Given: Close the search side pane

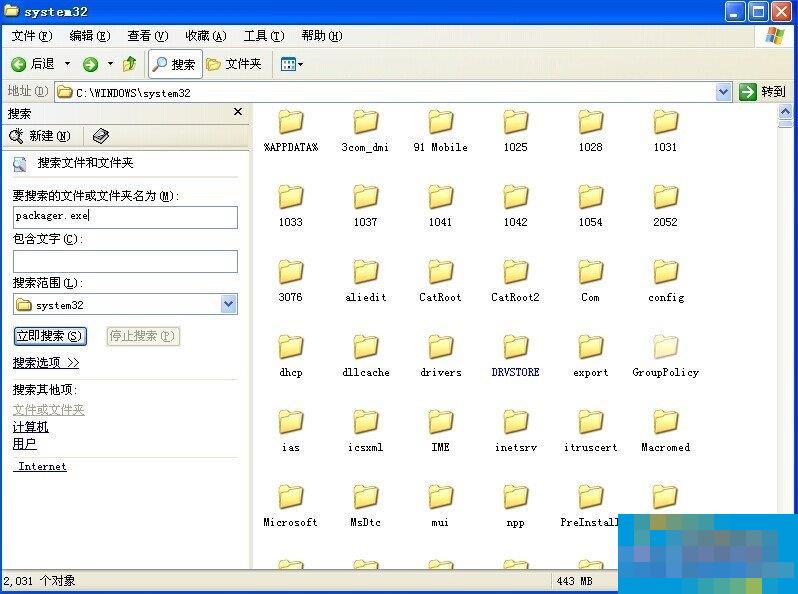Looking at the screenshot, I should click(238, 111).
